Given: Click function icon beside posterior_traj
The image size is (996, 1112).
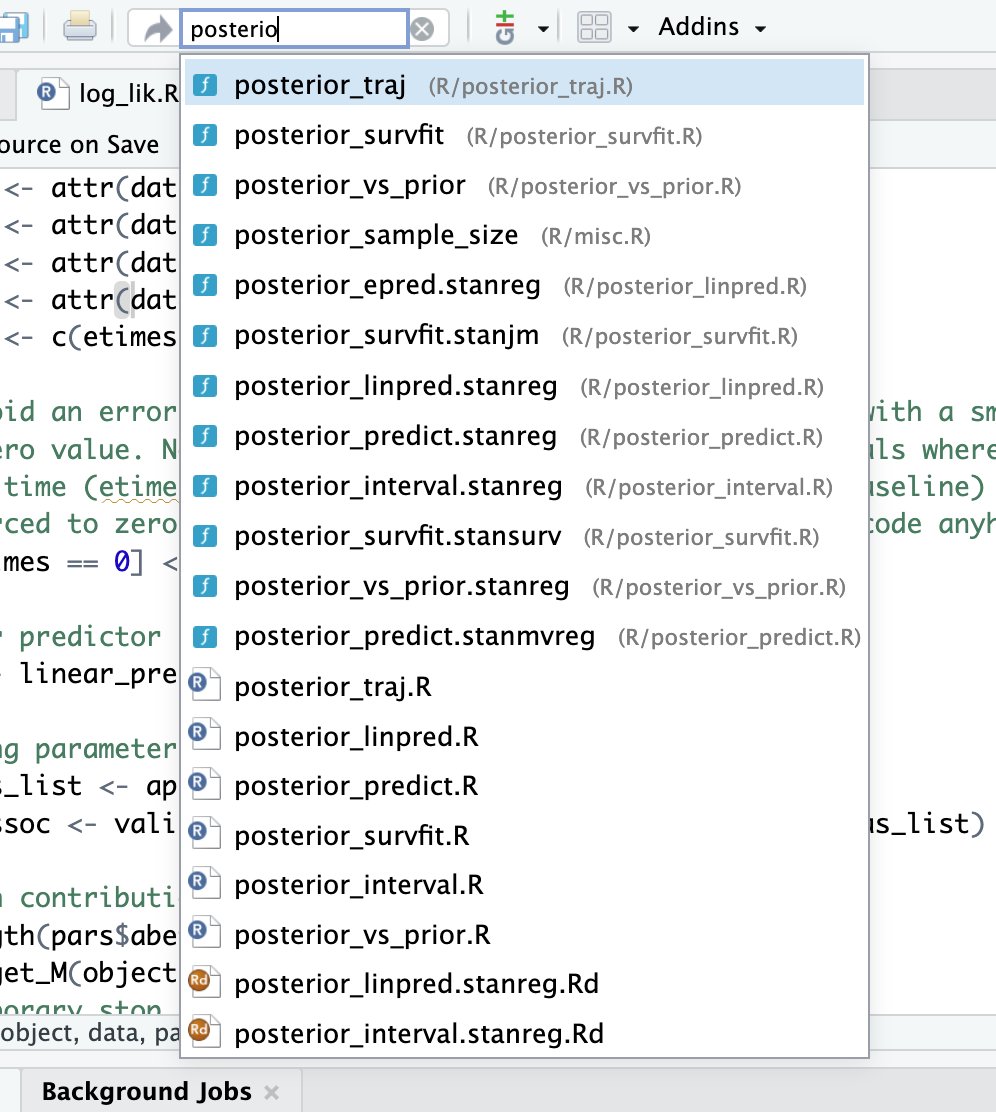Looking at the screenshot, I should [x=205, y=85].
